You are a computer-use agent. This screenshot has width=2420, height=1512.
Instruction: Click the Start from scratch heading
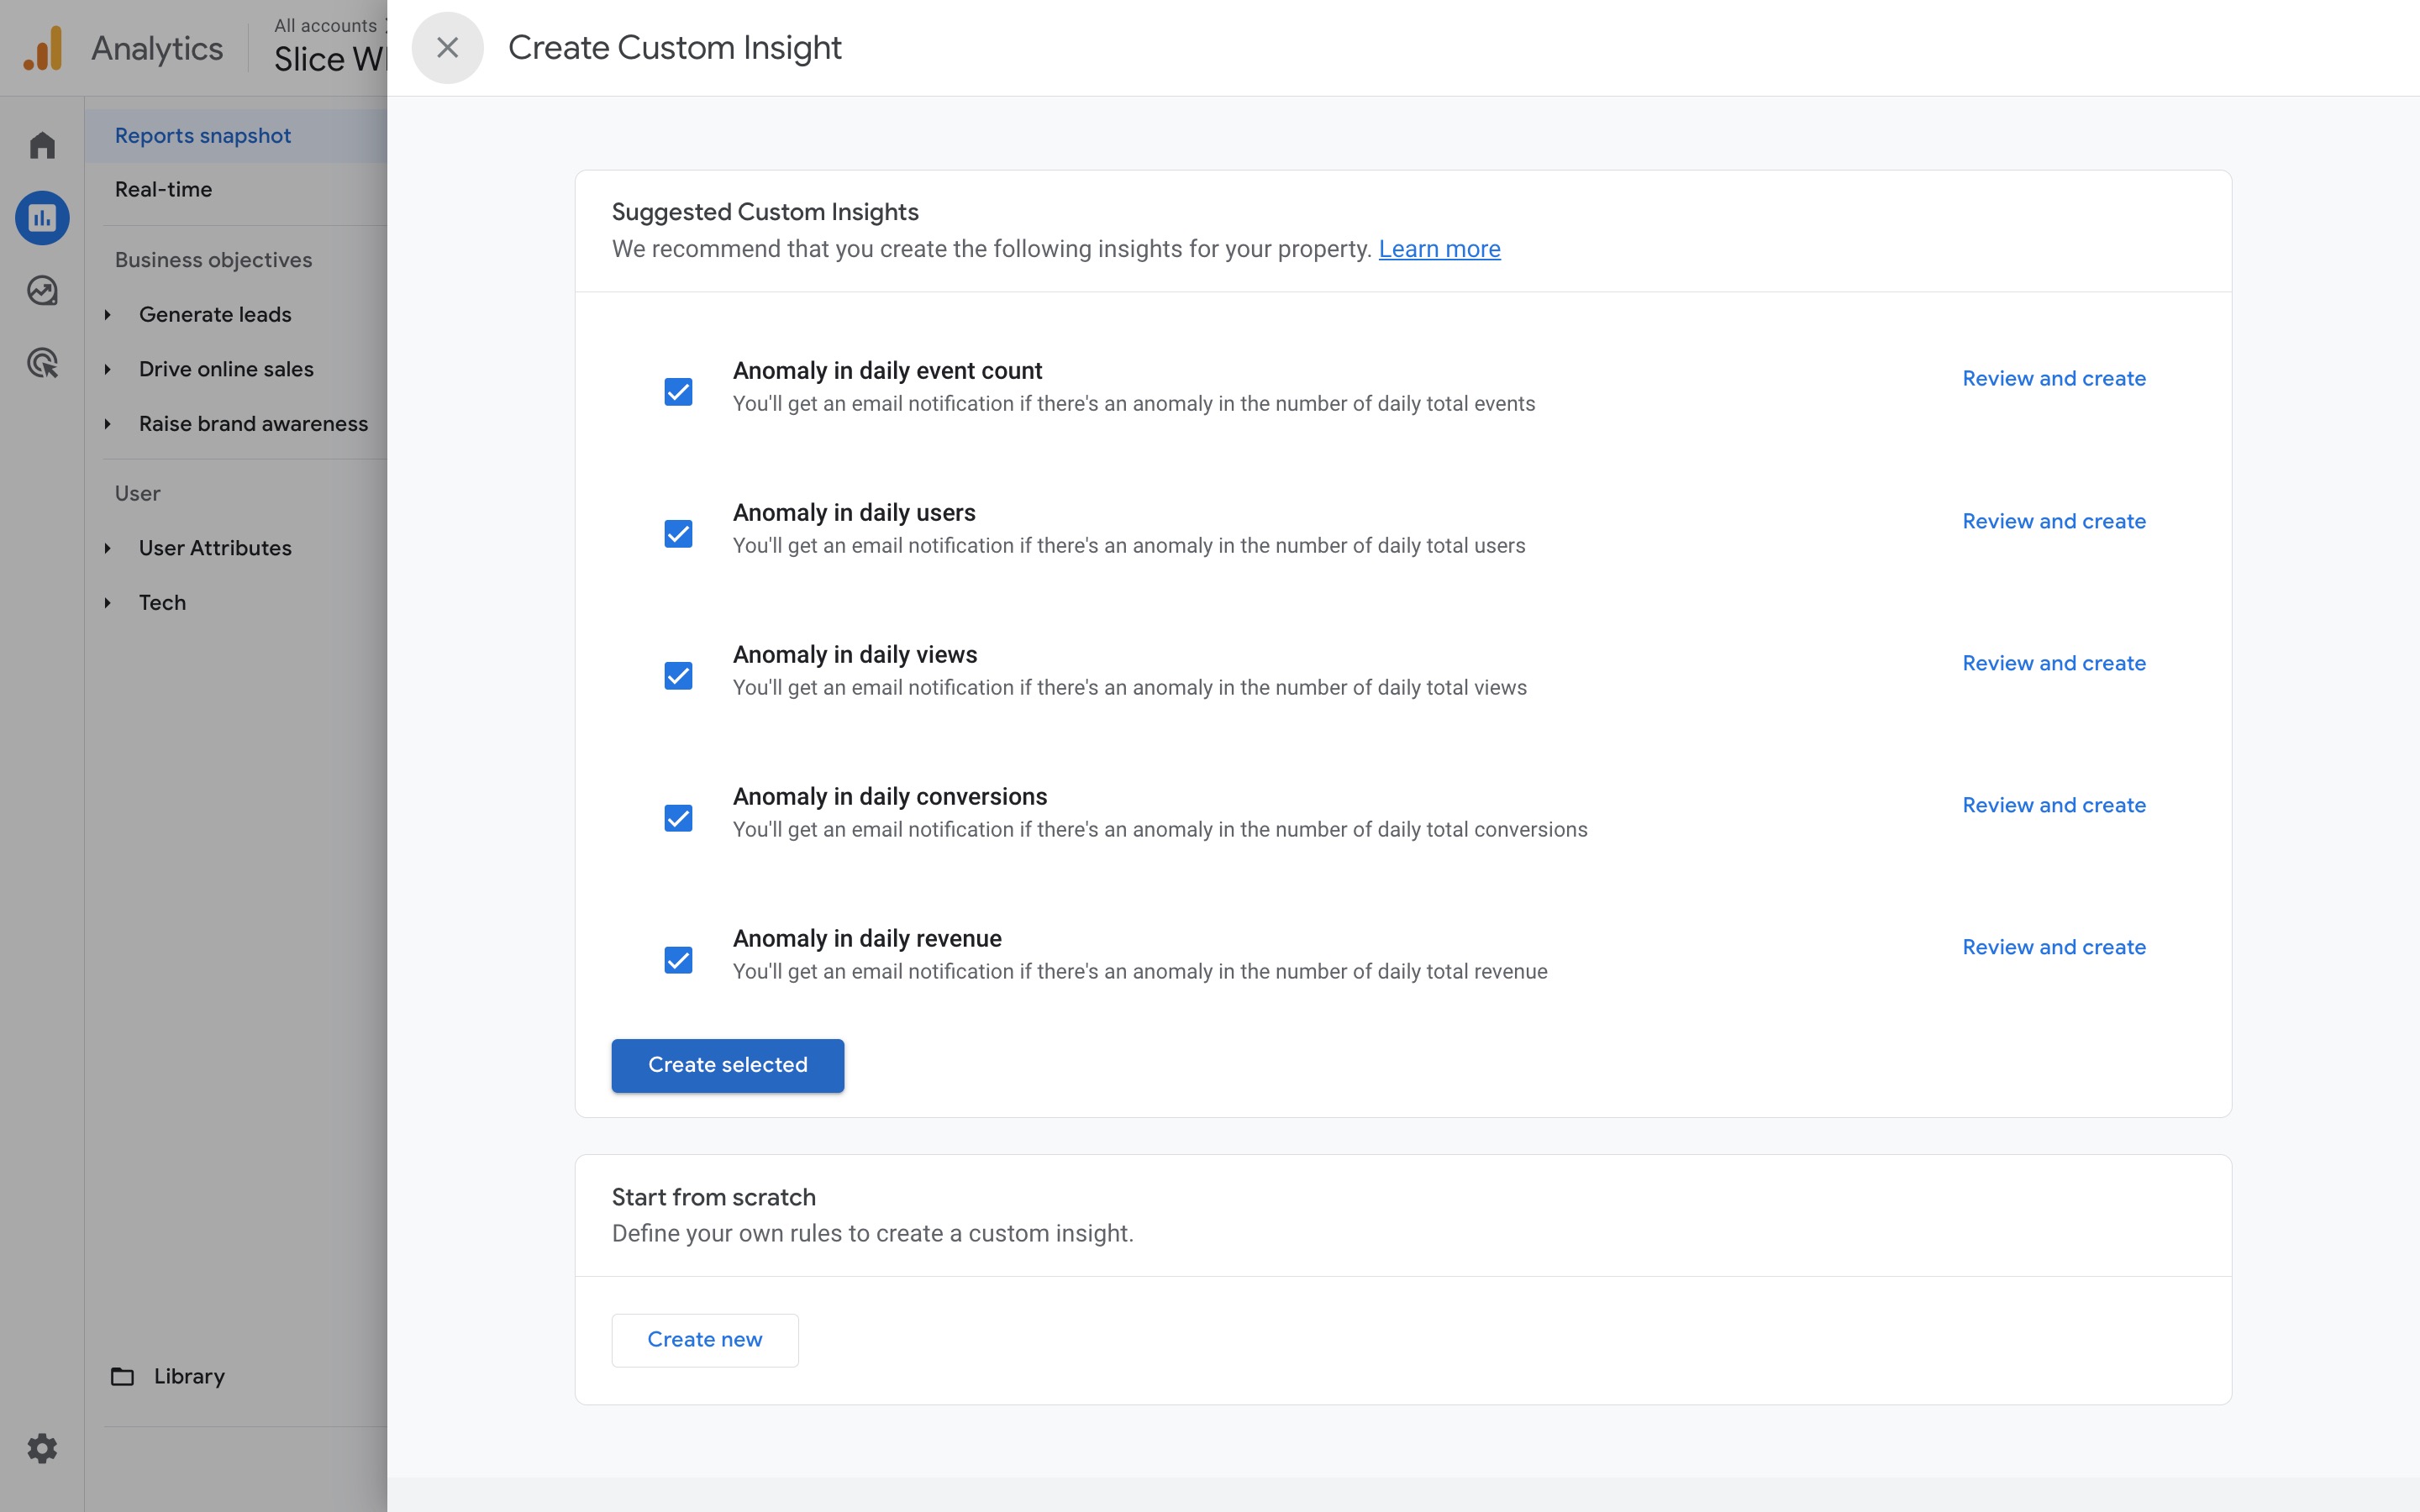[714, 1197]
